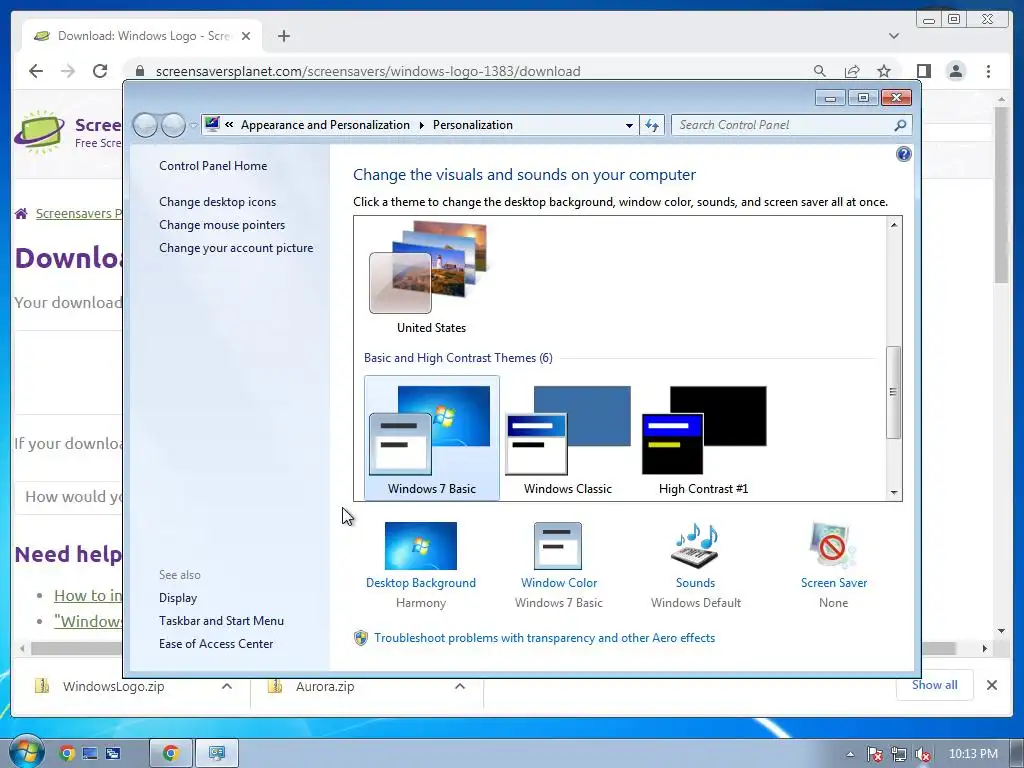Open the Window Color settings icon
1024x768 pixels.
pyautogui.click(x=558, y=546)
